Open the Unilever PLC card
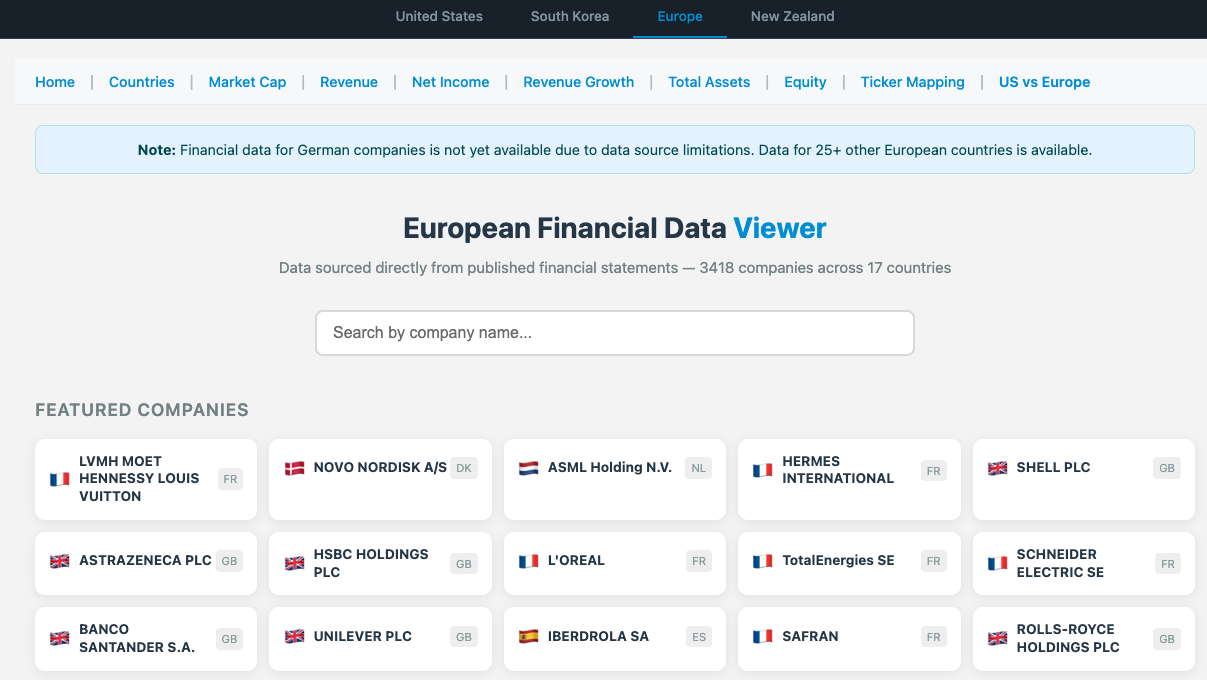The width and height of the screenshot is (1207, 680). tap(380, 638)
